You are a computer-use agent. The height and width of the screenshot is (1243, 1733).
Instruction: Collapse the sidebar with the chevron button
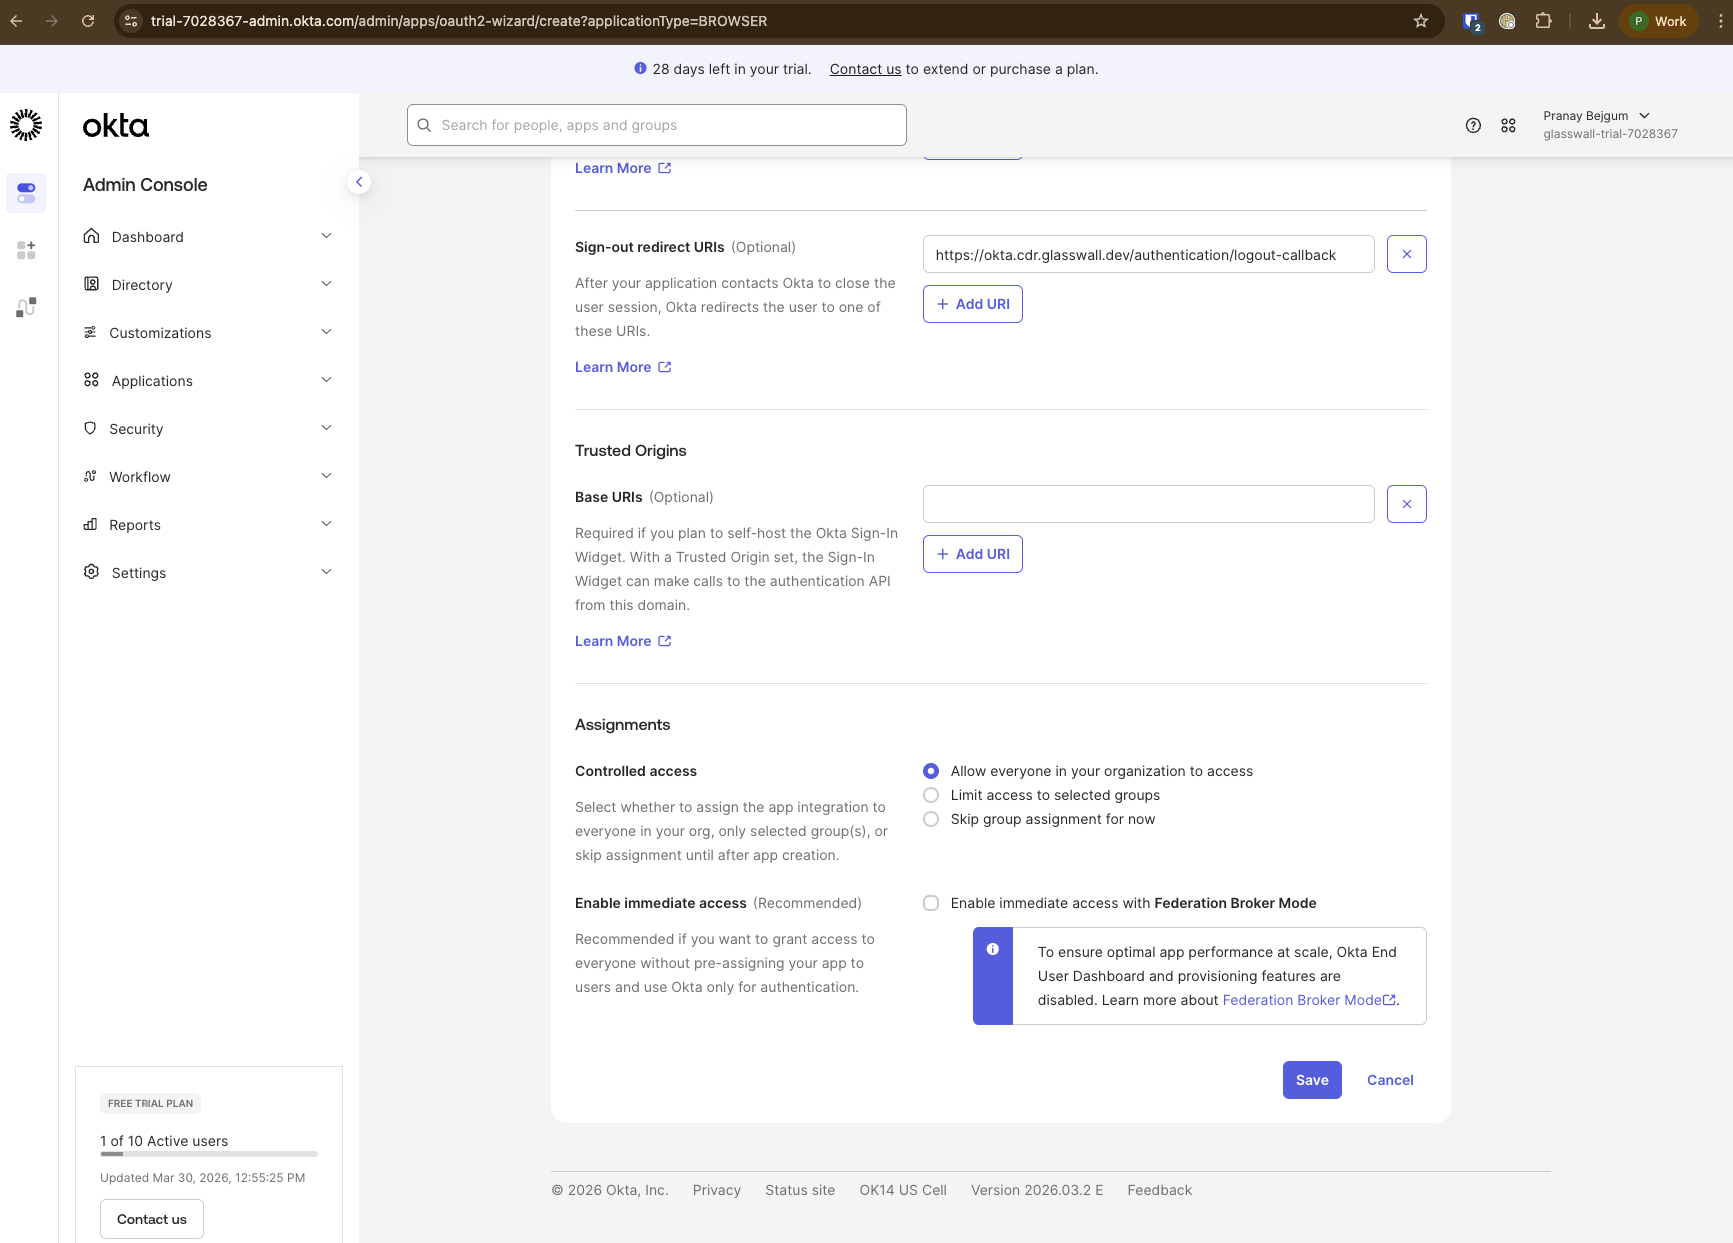click(x=359, y=182)
